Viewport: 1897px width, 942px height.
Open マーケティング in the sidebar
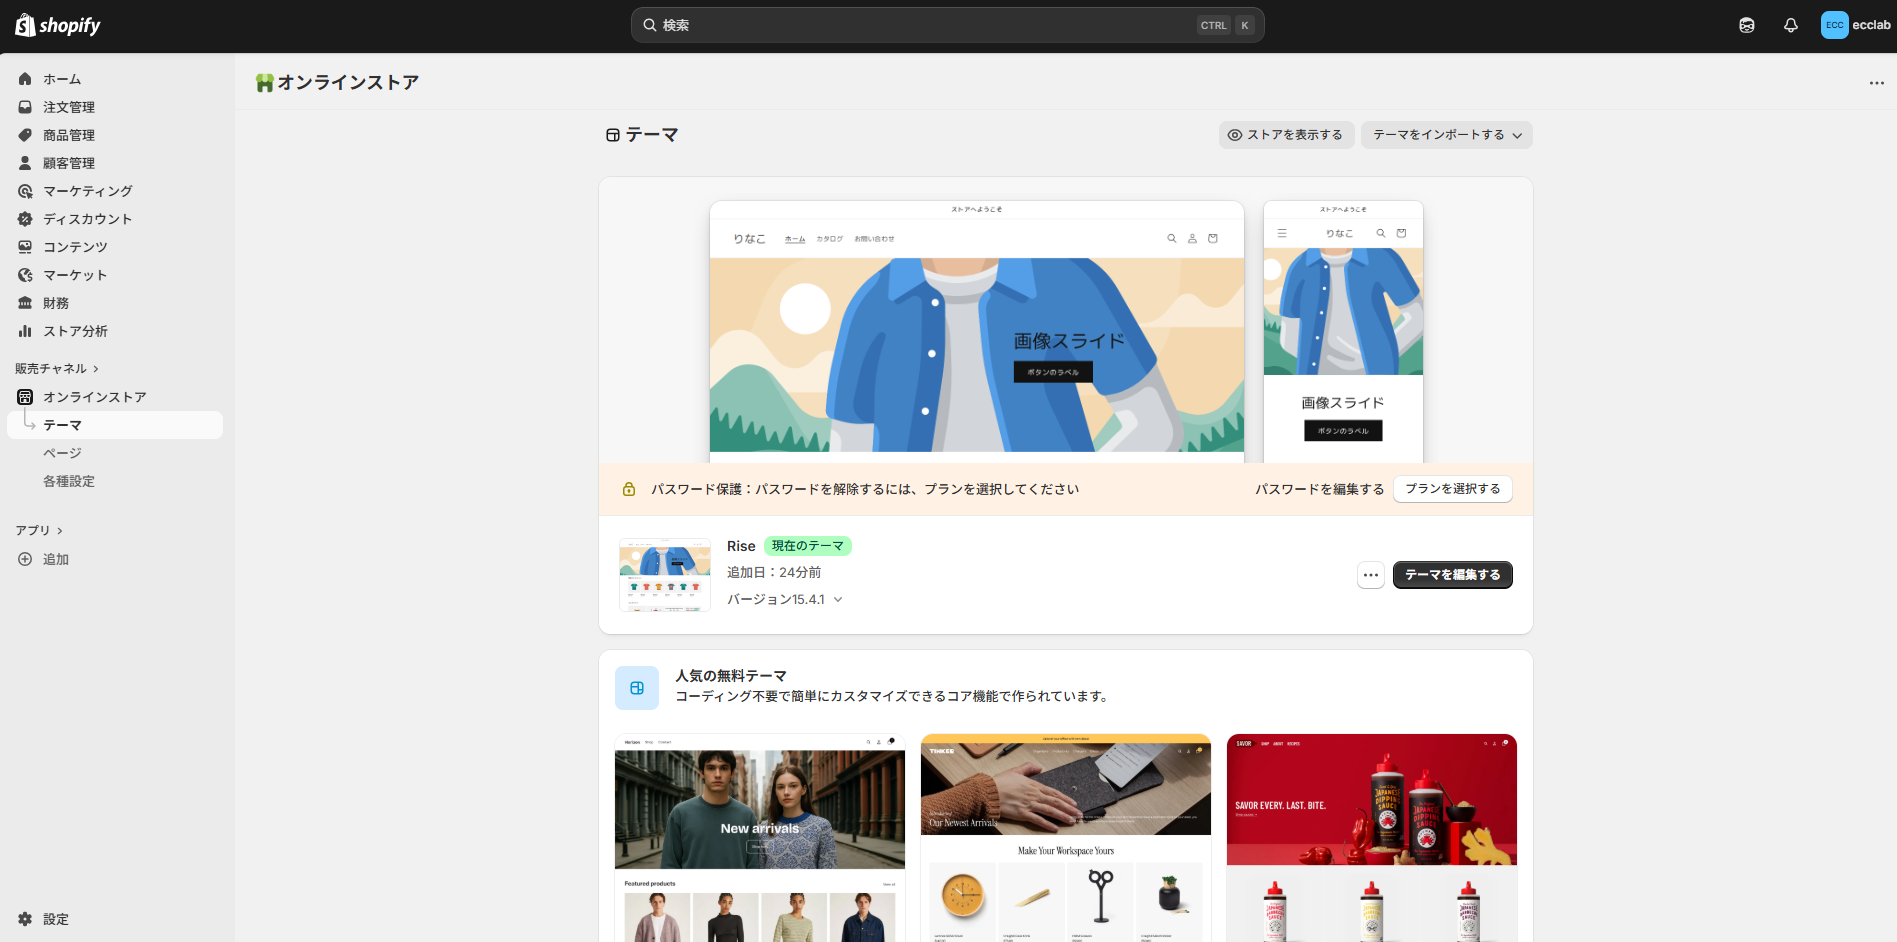pyautogui.click(x=87, y=191)
